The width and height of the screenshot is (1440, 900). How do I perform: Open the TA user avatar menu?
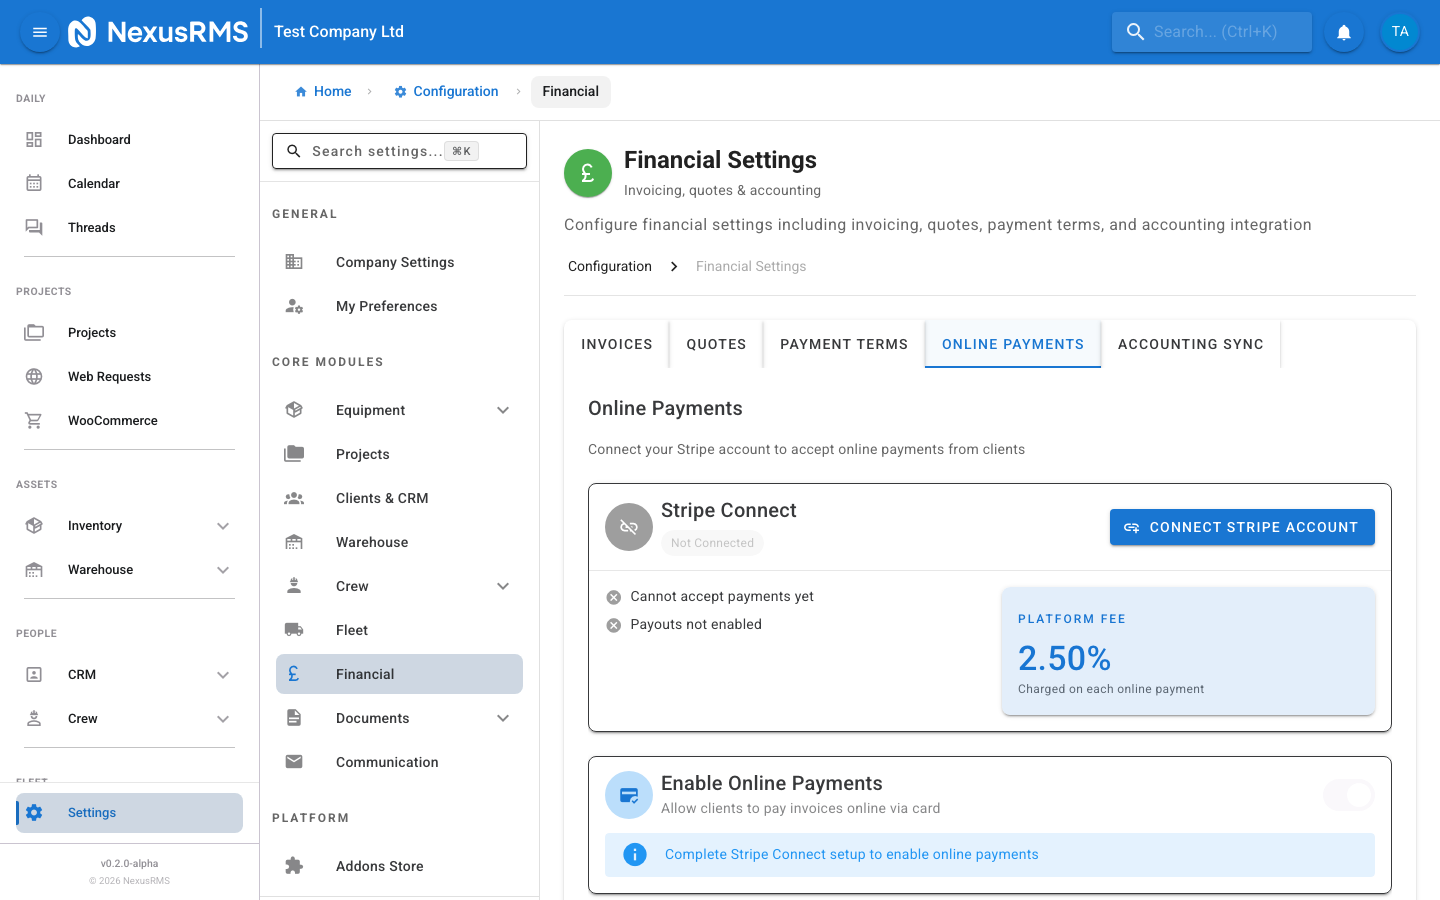(x=1400, y=31)
